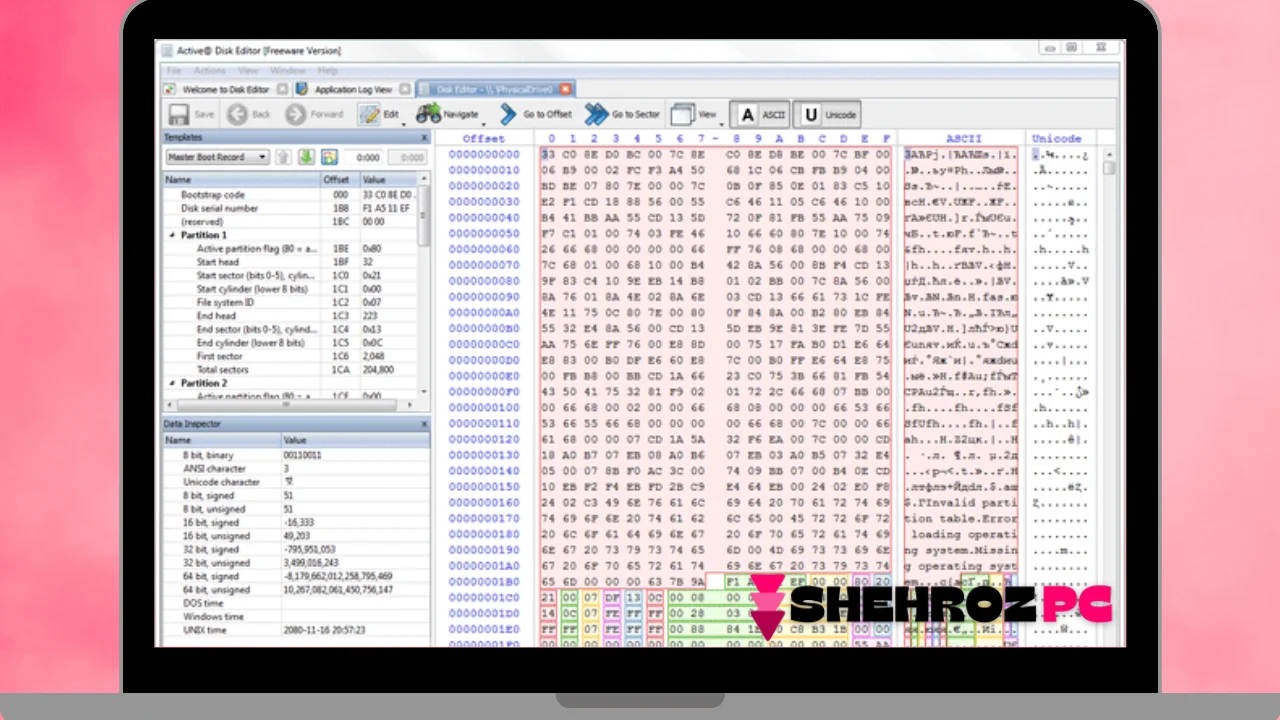Select the Bootstrap code row

[x=291, y=195]
